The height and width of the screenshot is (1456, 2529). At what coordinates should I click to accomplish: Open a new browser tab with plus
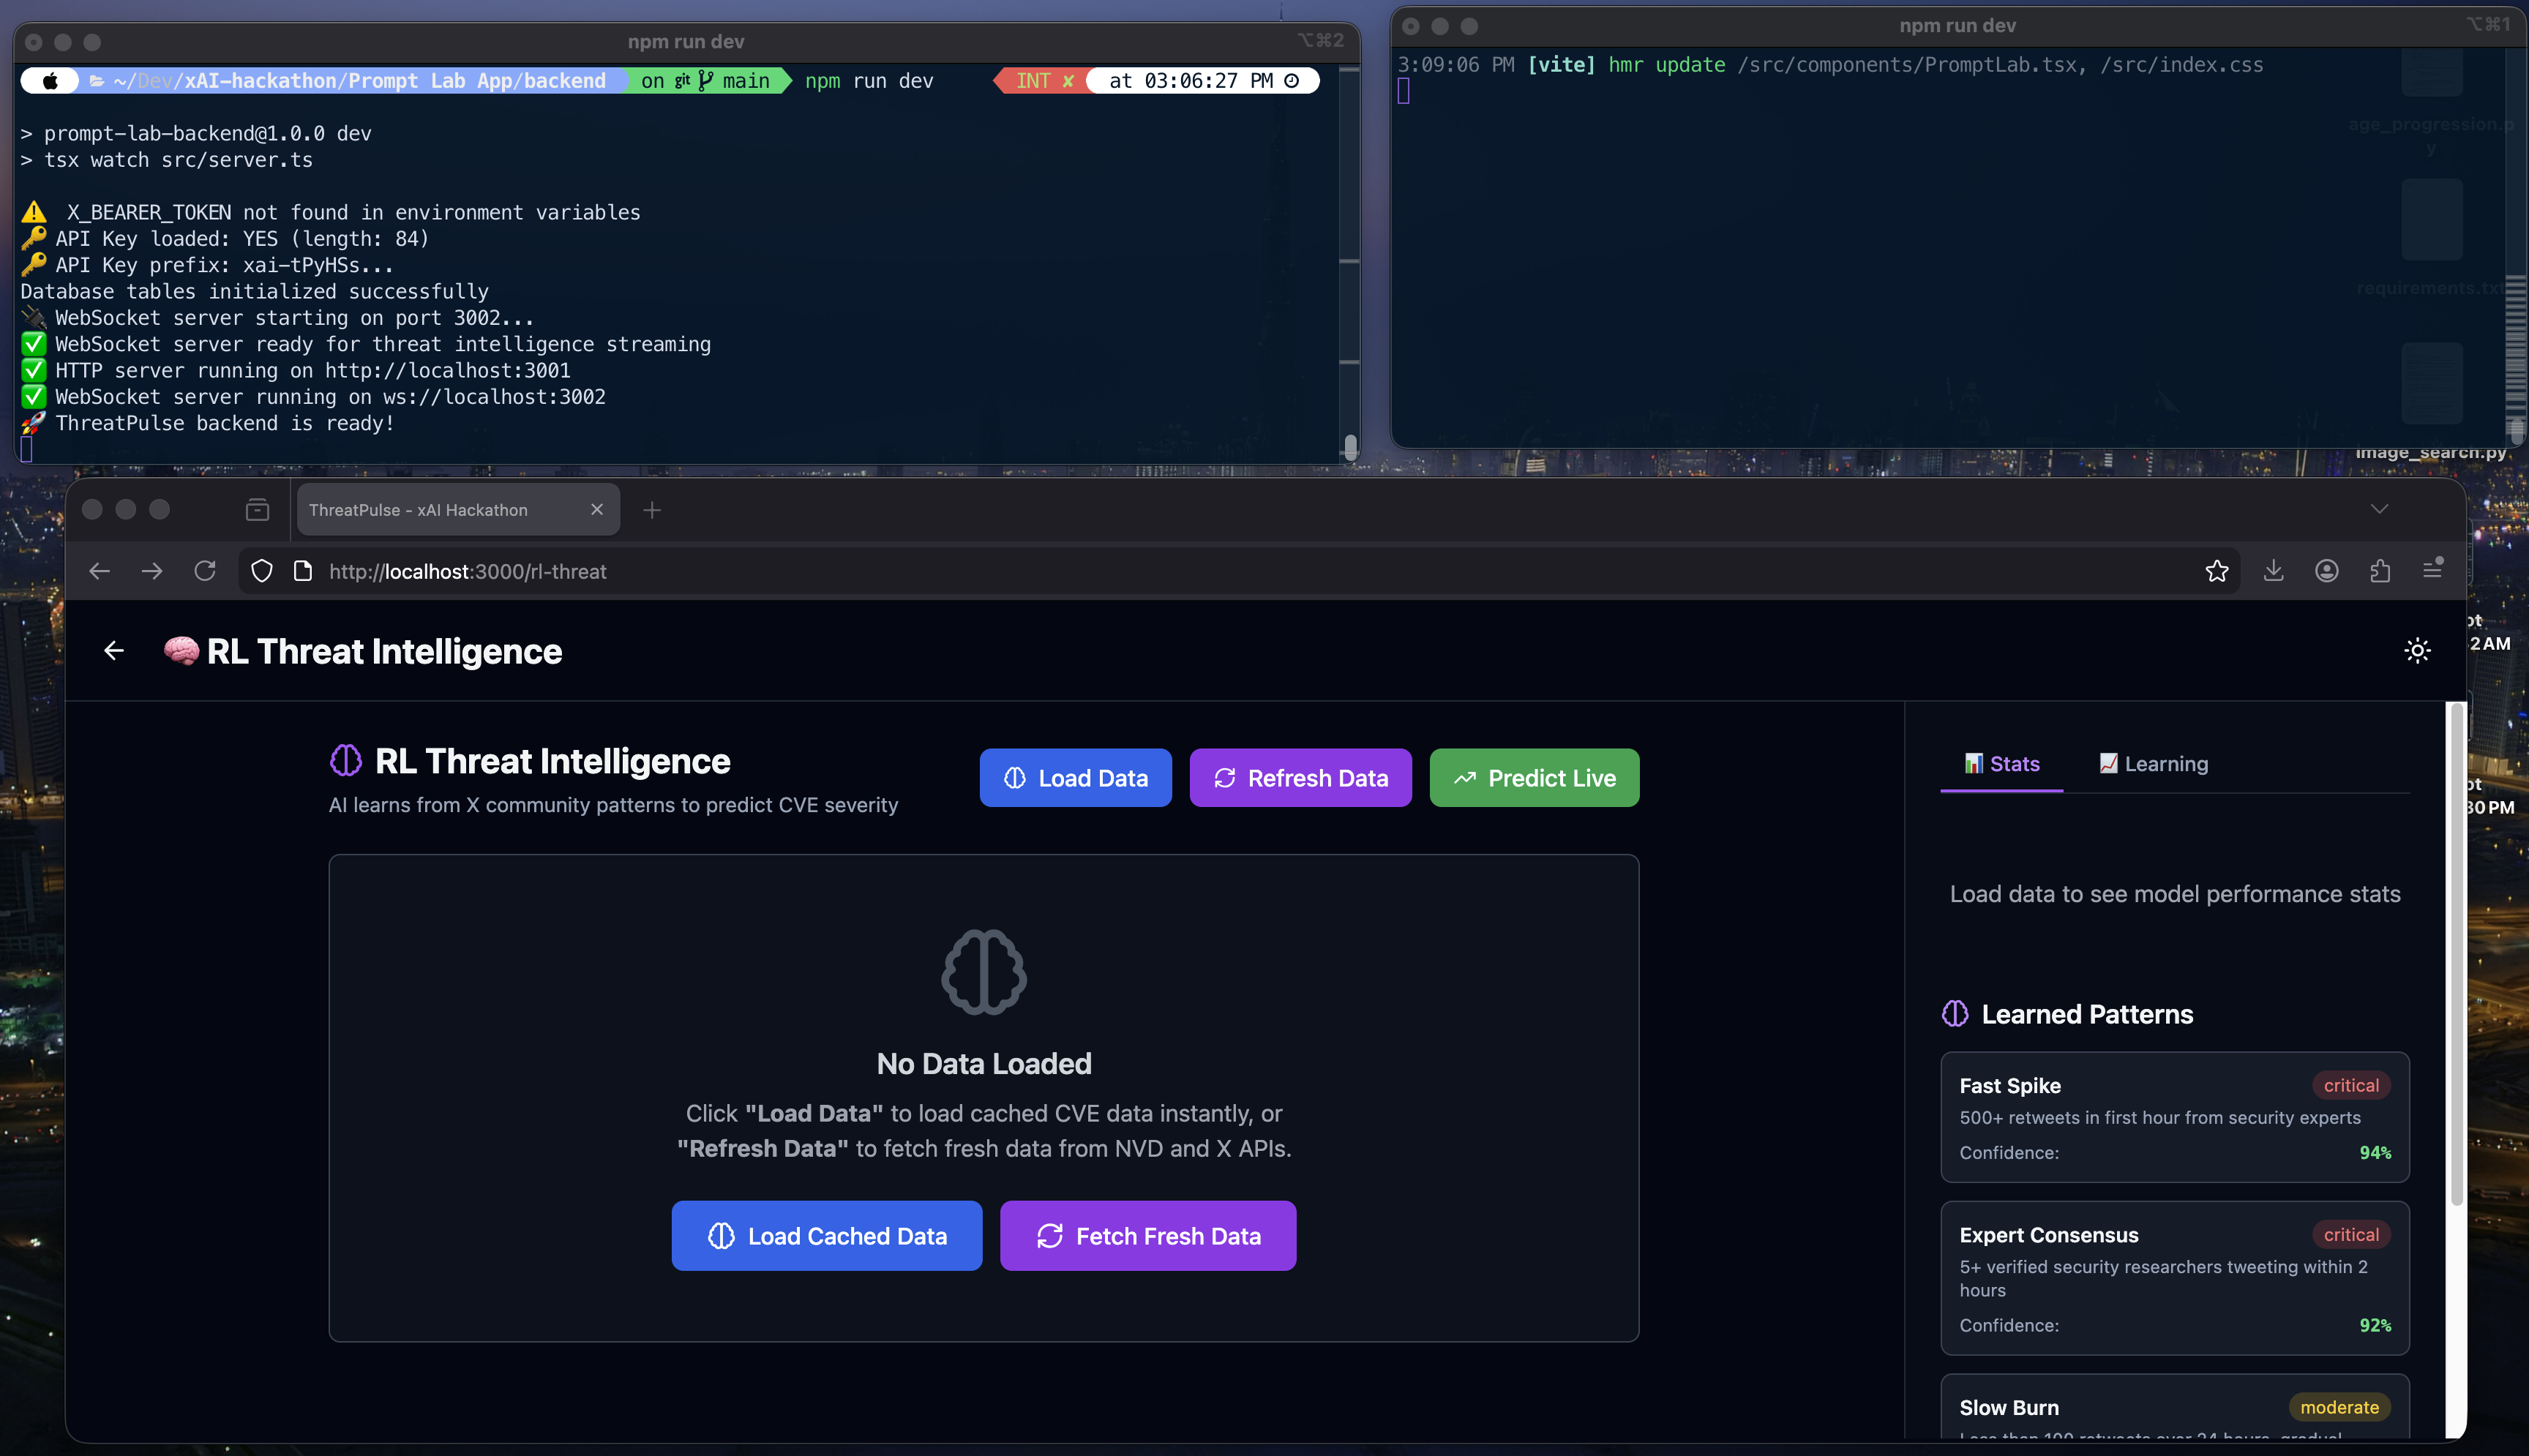[652, 510]
